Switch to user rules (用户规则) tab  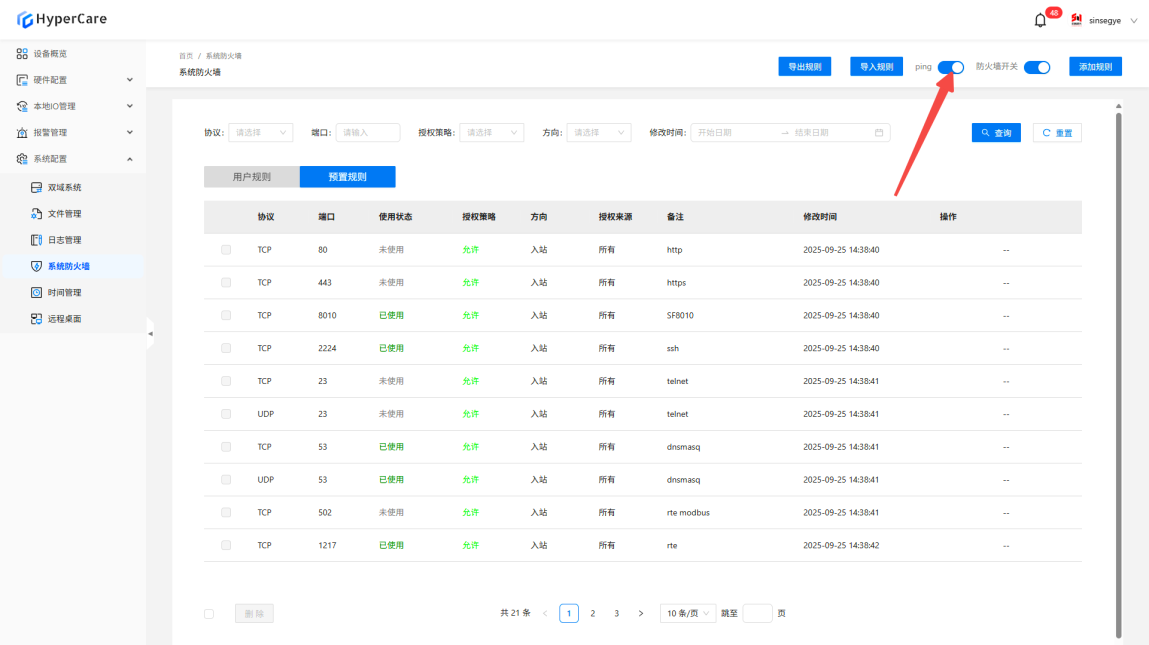251,177
